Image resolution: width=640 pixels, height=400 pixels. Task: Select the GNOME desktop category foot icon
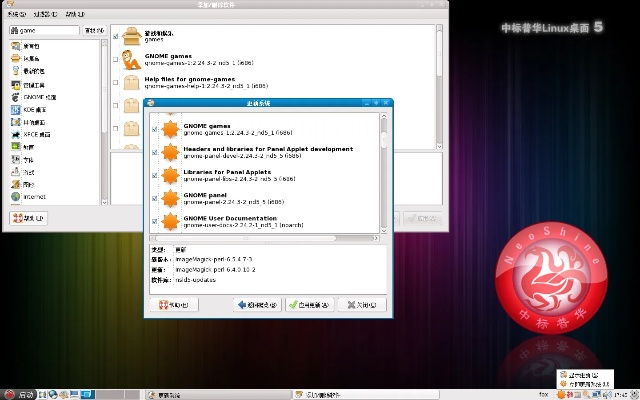pos(16,97)
